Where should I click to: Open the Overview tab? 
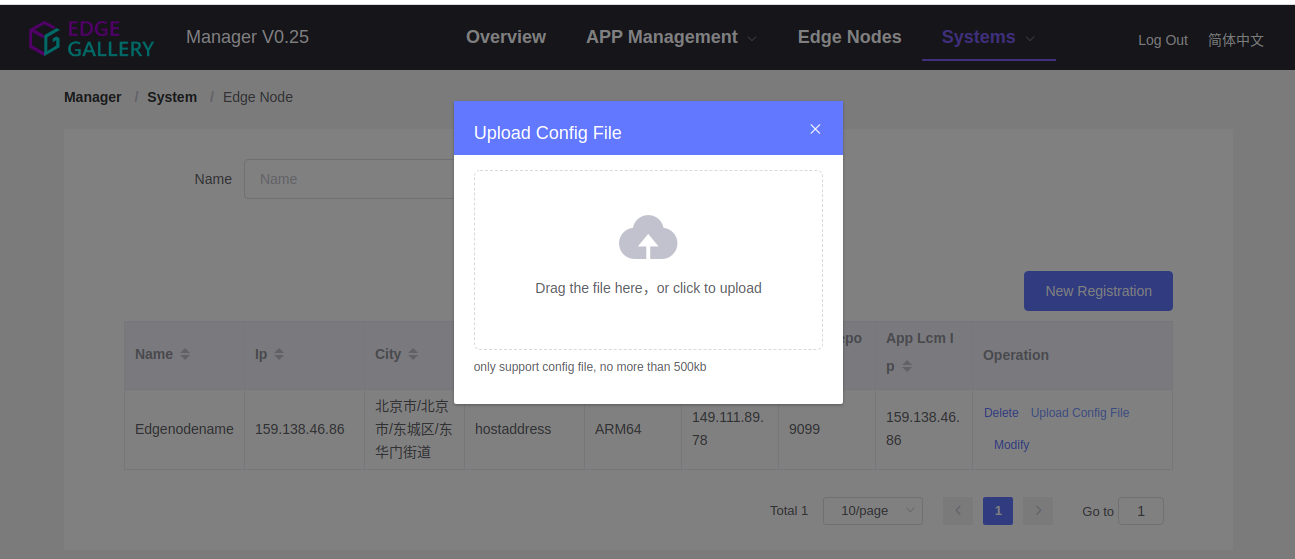[506, 37]
